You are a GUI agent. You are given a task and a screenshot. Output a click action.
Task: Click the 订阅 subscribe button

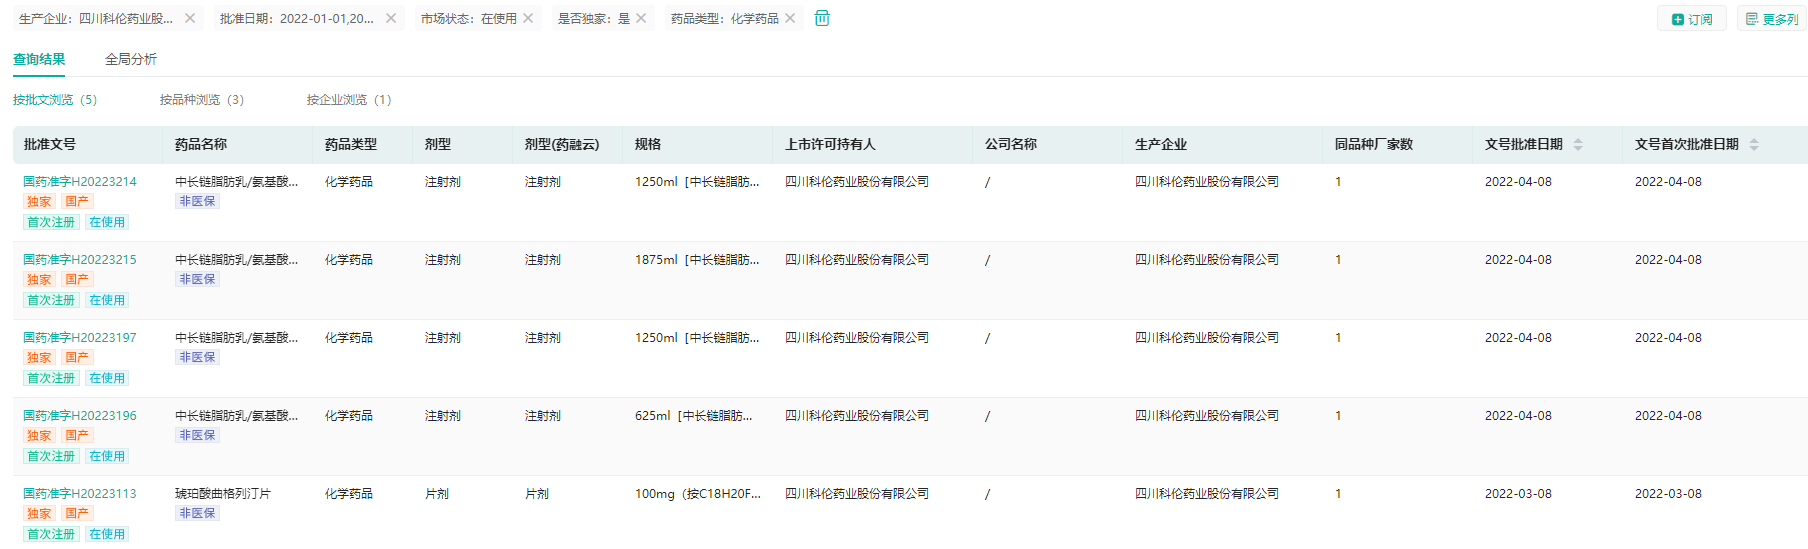coord(1692,19)
